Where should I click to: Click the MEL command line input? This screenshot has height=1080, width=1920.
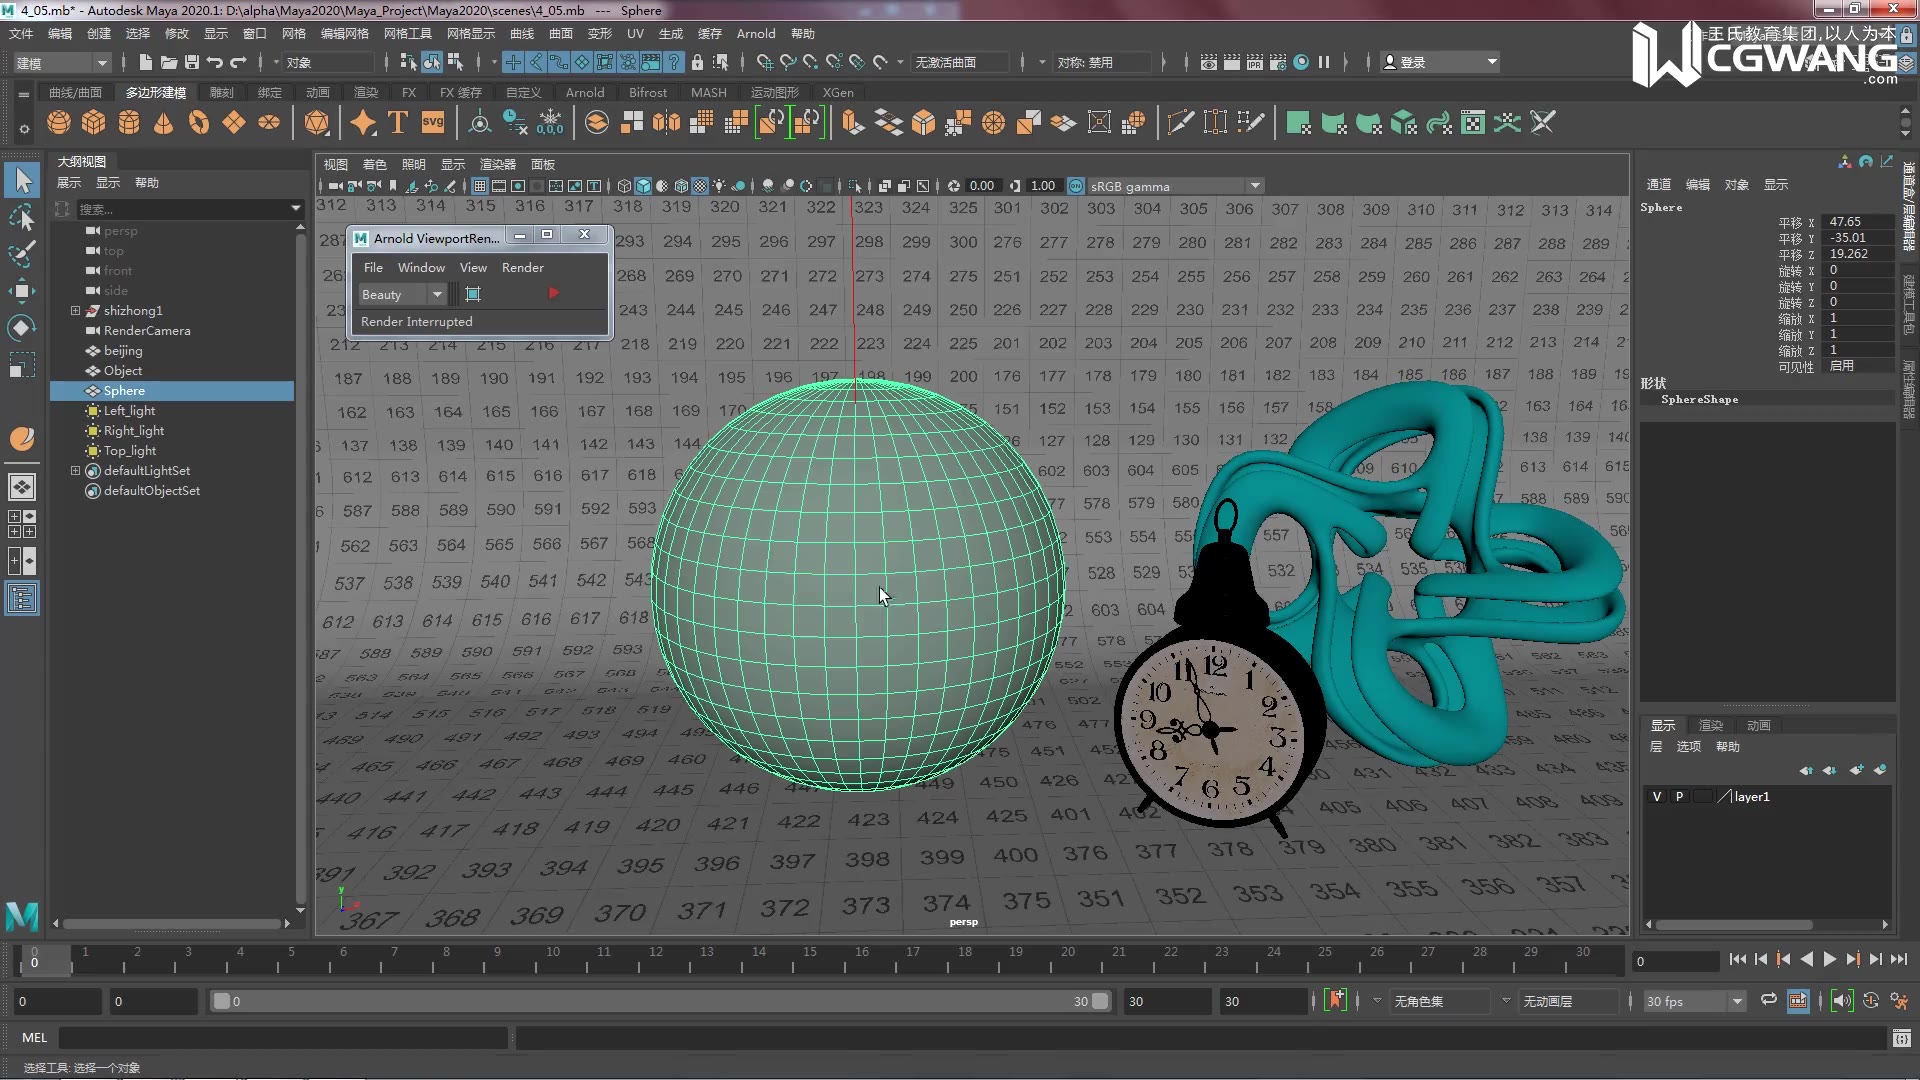pyautogui.click(x=283, y=1038)
